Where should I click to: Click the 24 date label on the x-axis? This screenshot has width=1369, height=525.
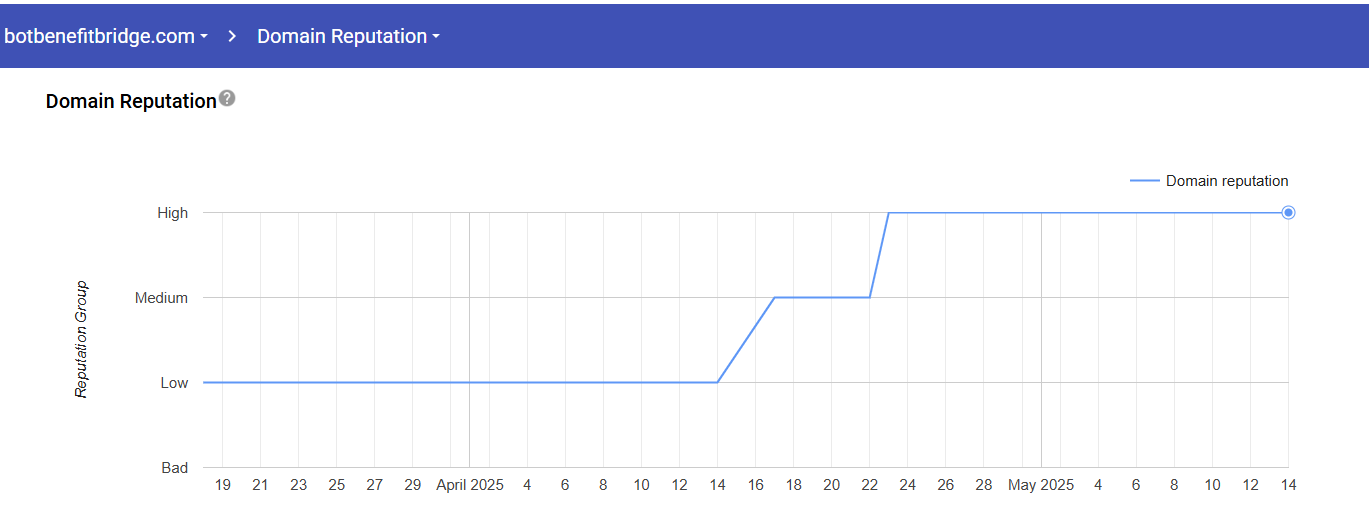(x=908, y=485)
